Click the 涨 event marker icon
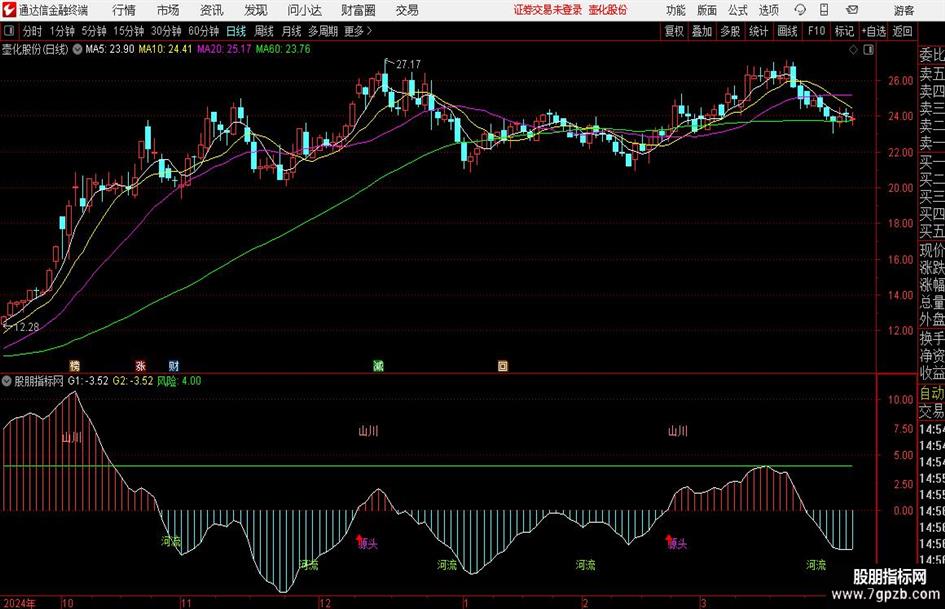945x609 pixels. [x=140, y=365]
